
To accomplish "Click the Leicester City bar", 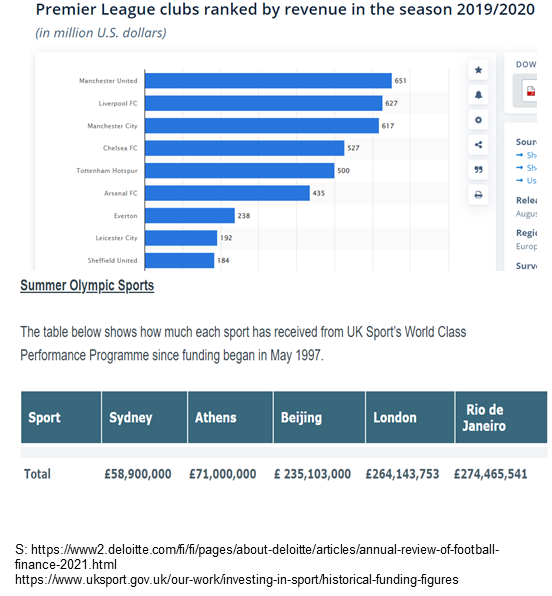I will [181, 238].
